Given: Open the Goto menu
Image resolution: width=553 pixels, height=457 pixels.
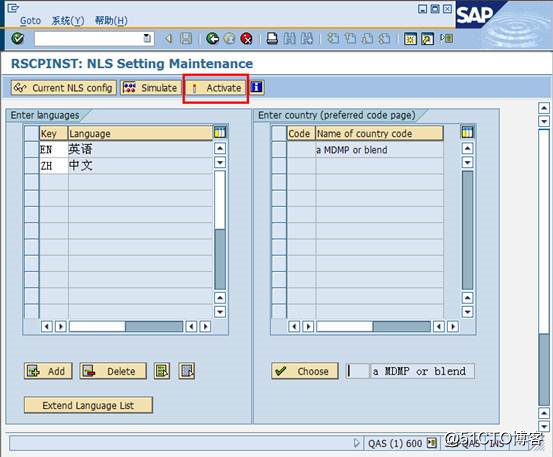Looking at the screenshot, I should (x=30, y=20).
